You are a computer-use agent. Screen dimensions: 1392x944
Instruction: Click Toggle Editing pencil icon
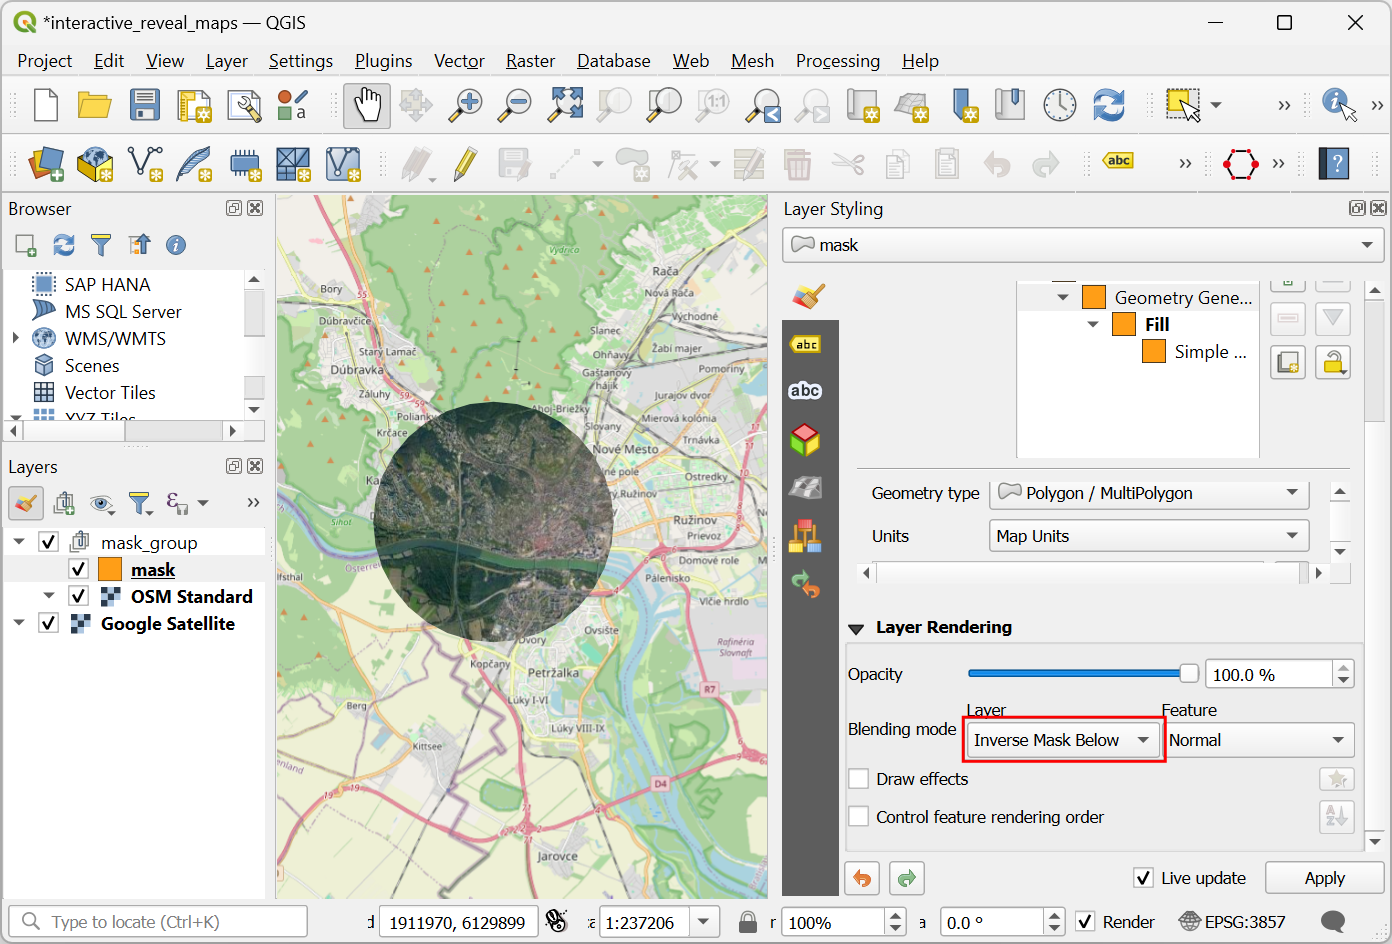pyautogui.click(x=465, y=164)
